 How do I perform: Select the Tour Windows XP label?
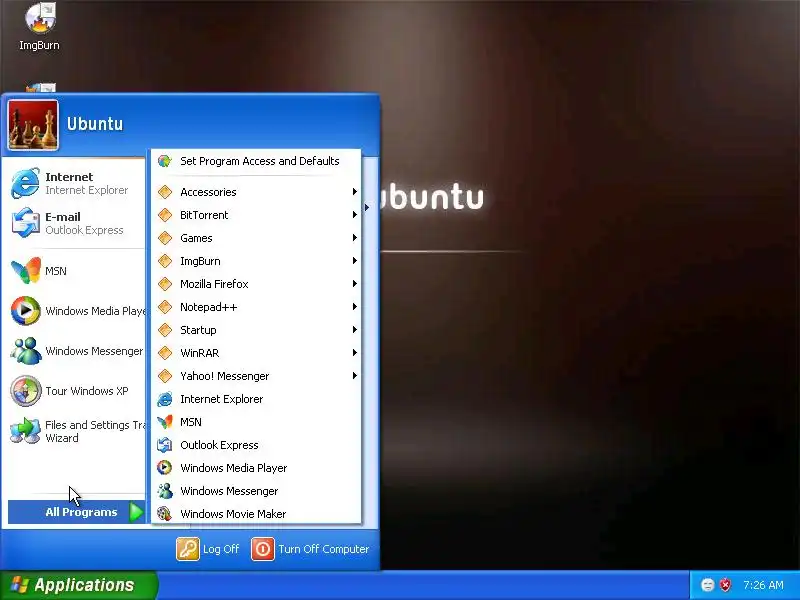click(87, 391)
